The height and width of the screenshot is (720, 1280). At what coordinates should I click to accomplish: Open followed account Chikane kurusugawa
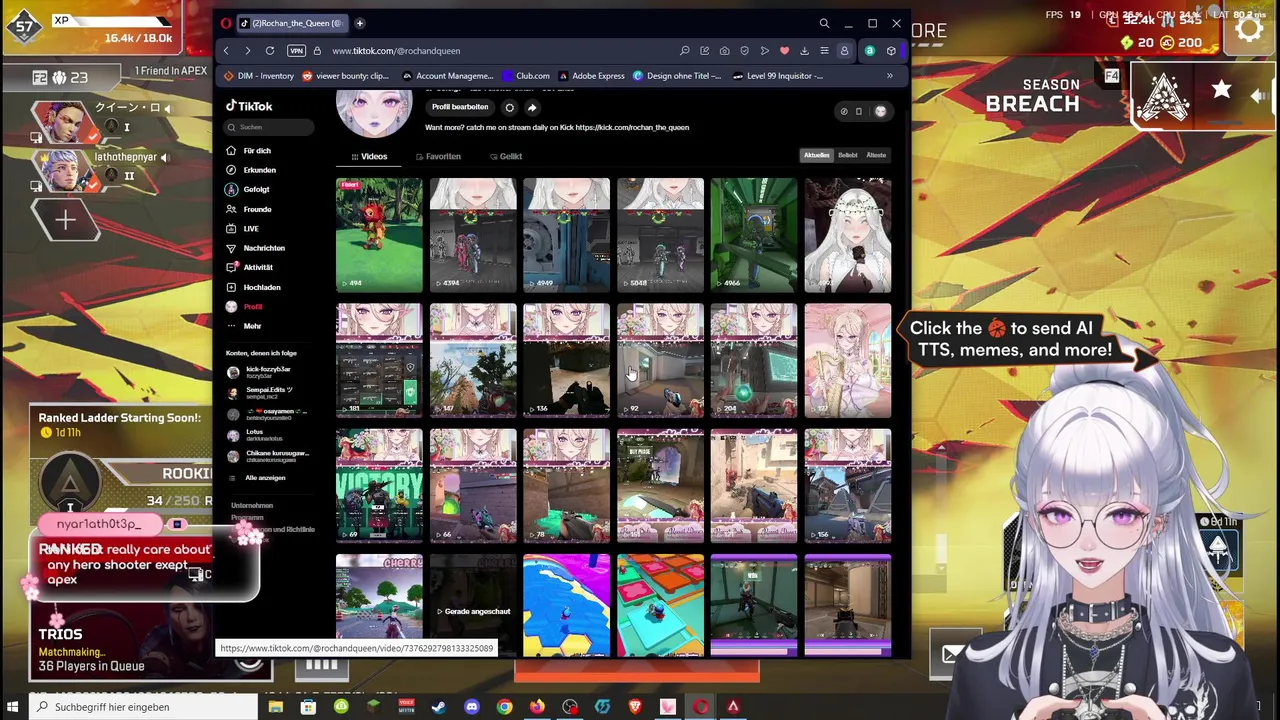(x=268, y=456)
